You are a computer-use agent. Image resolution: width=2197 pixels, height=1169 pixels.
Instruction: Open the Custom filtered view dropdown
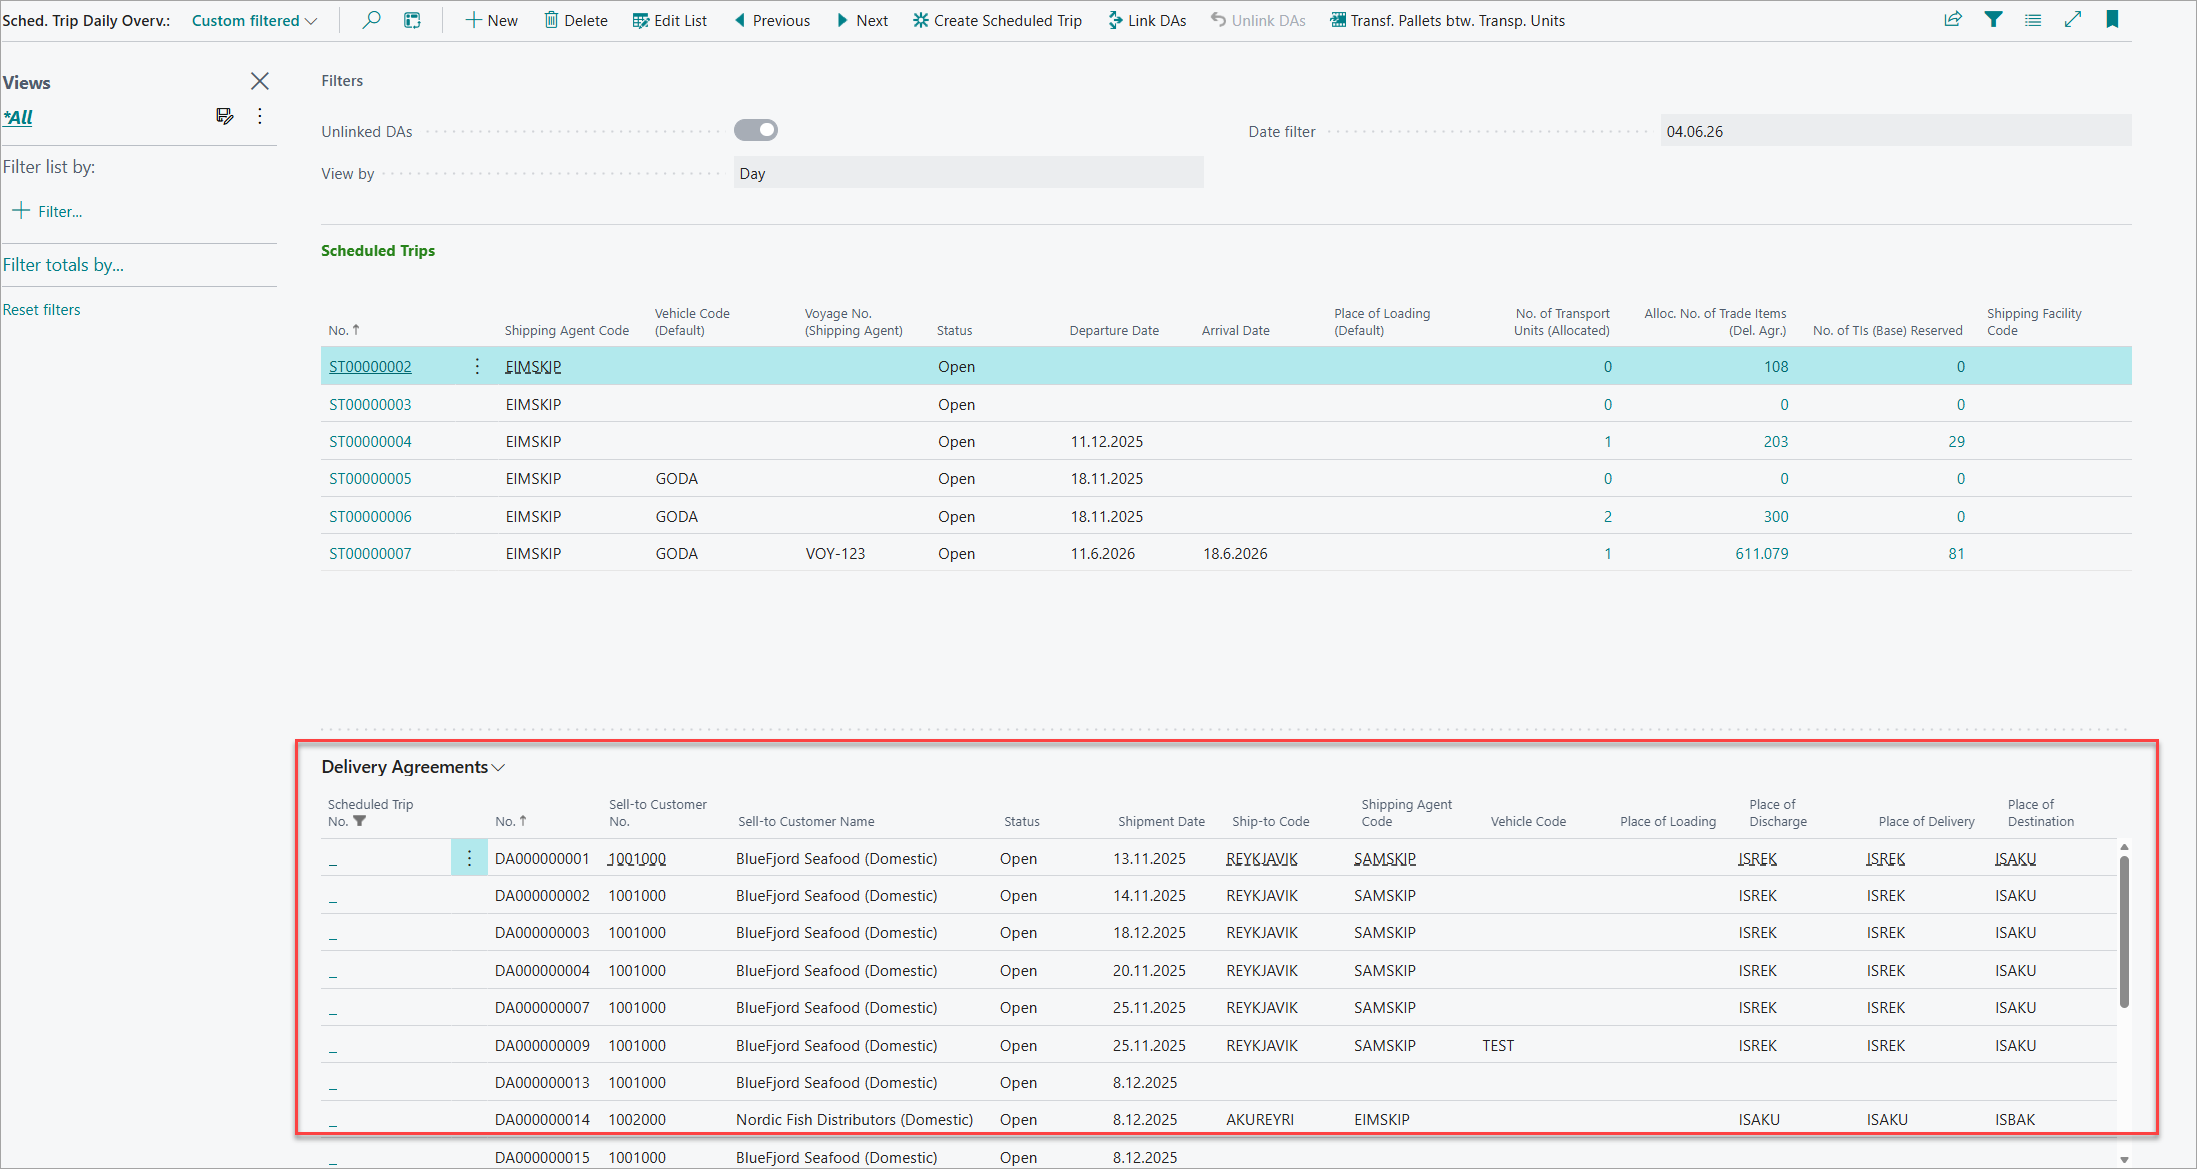(x=255, y=20)
